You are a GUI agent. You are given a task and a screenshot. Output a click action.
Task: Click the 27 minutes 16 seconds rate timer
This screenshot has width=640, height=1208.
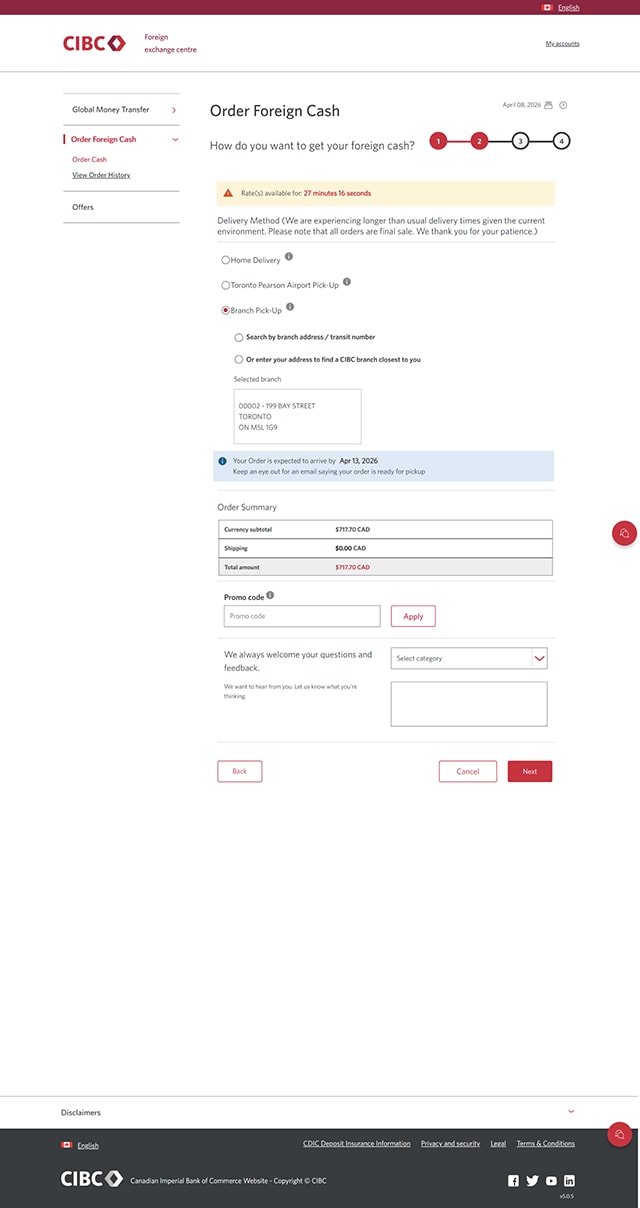pos(337,193)
